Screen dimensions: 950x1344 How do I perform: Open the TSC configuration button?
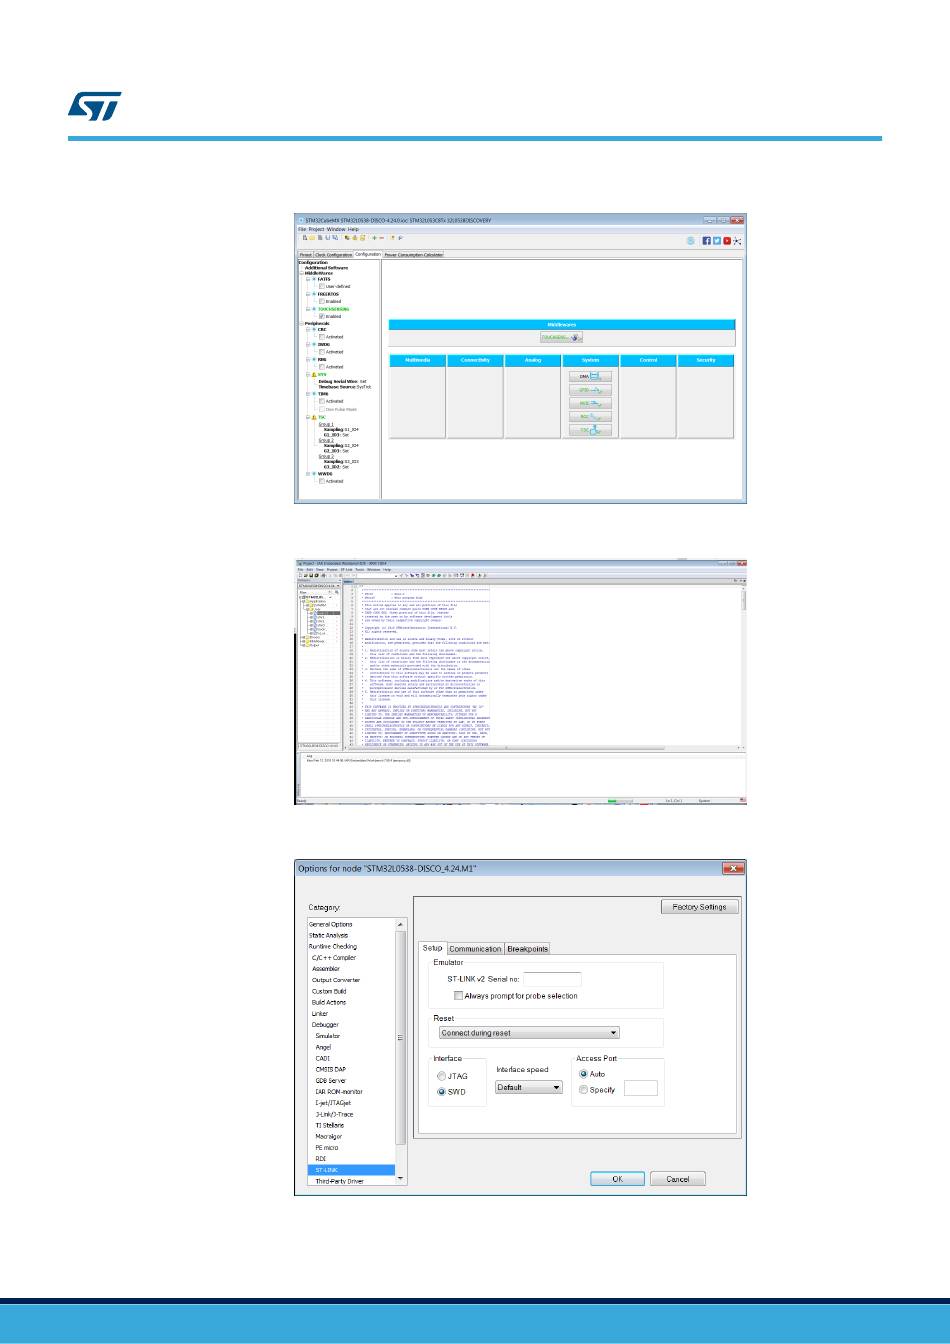(x=590, y=430)
